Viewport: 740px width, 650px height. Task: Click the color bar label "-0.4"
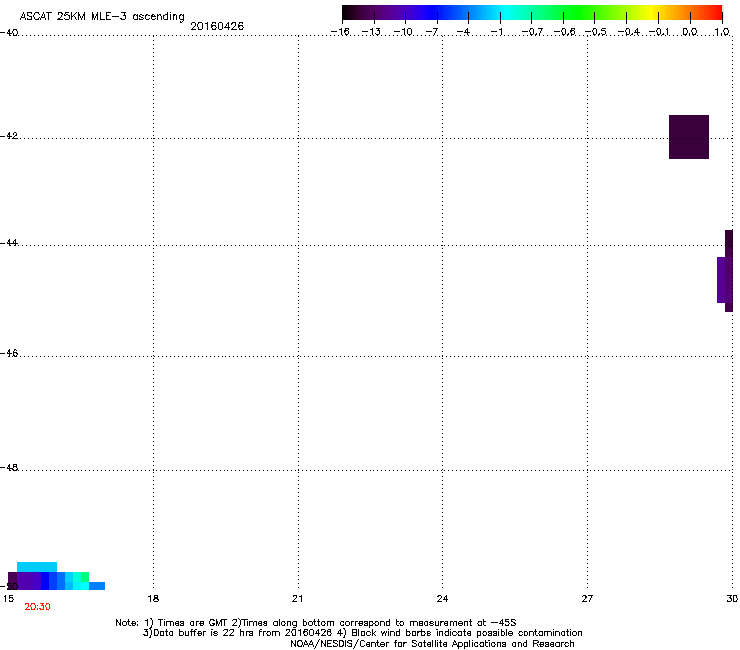click(x=629, y=32)
